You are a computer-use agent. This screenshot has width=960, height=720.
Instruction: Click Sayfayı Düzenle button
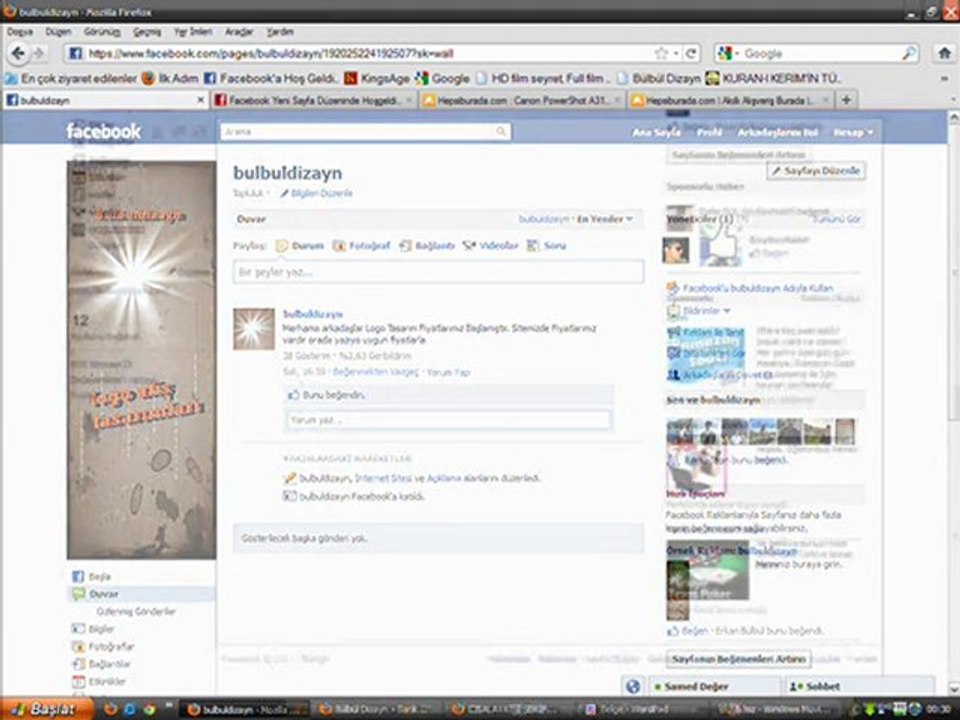[x=816, y=171]
